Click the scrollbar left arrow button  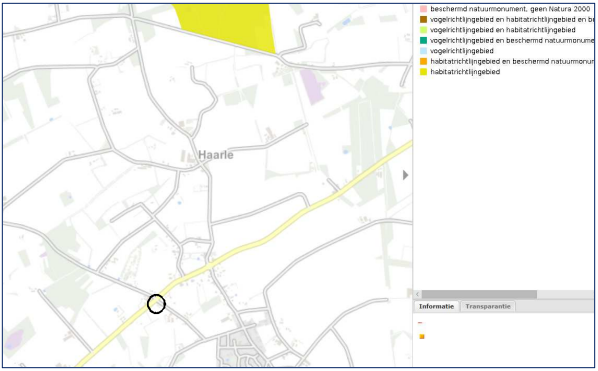point(417,294)
